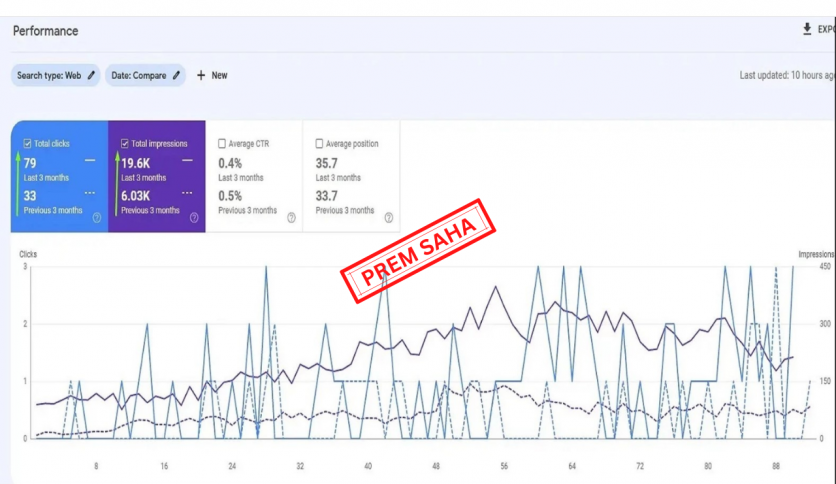Screen dimensions: 836x484
Task: Open the Date: Compare filter chip
Action: [138, 75]
